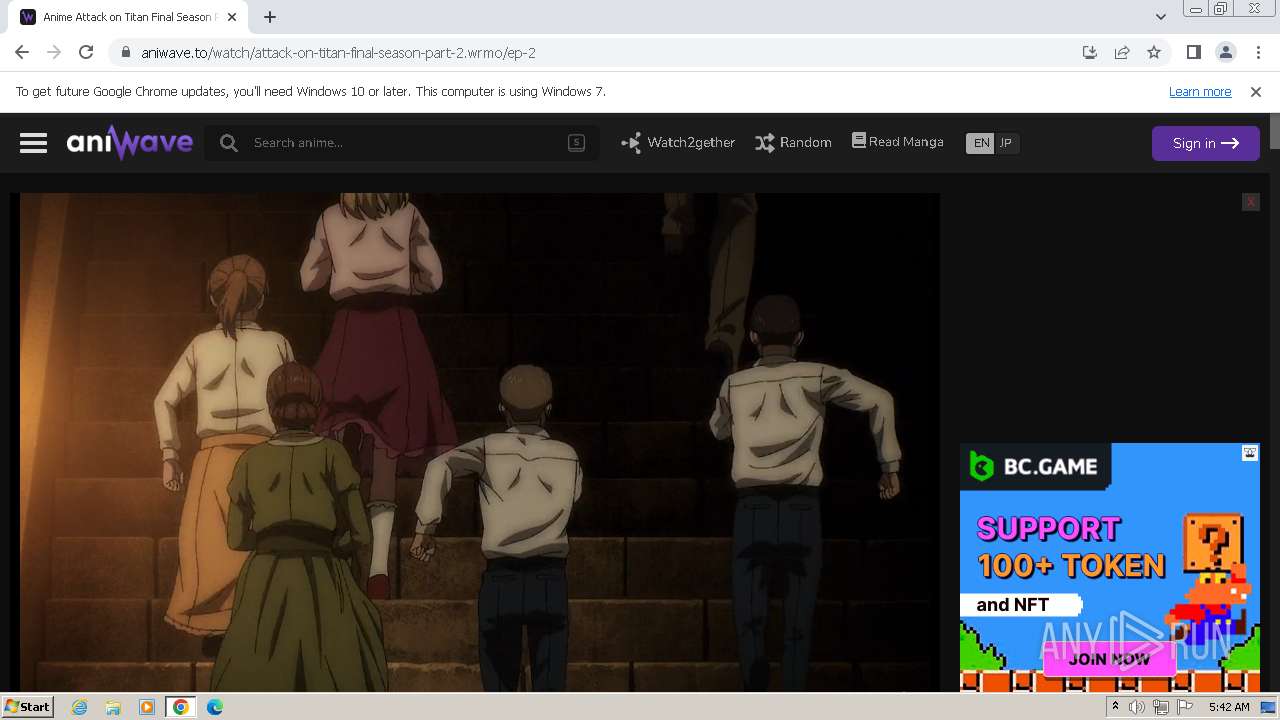1280x720 pixels.
Task: Open a Random anime
Action: point(793,143)
